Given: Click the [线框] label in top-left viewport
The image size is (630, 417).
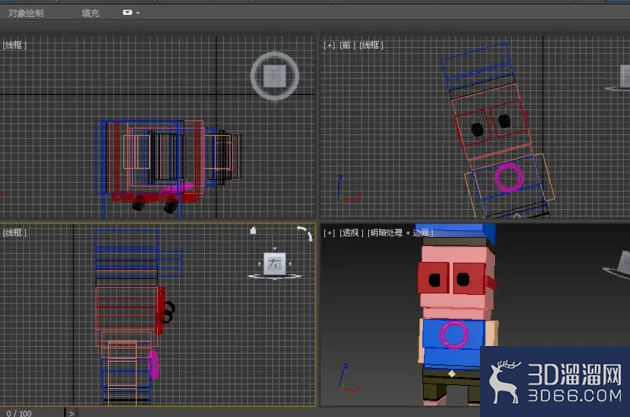Looking at the screenshot, I should (x=14, y=45).
